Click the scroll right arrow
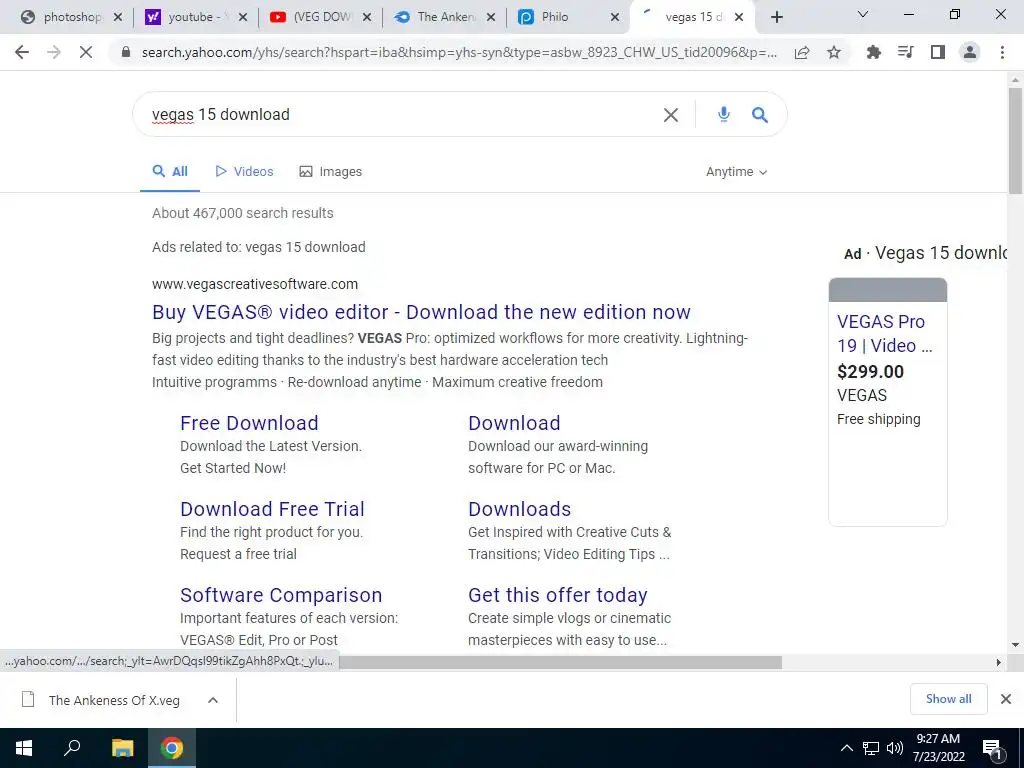Viewport: 1024px width, 768px height. coord(999,663)
